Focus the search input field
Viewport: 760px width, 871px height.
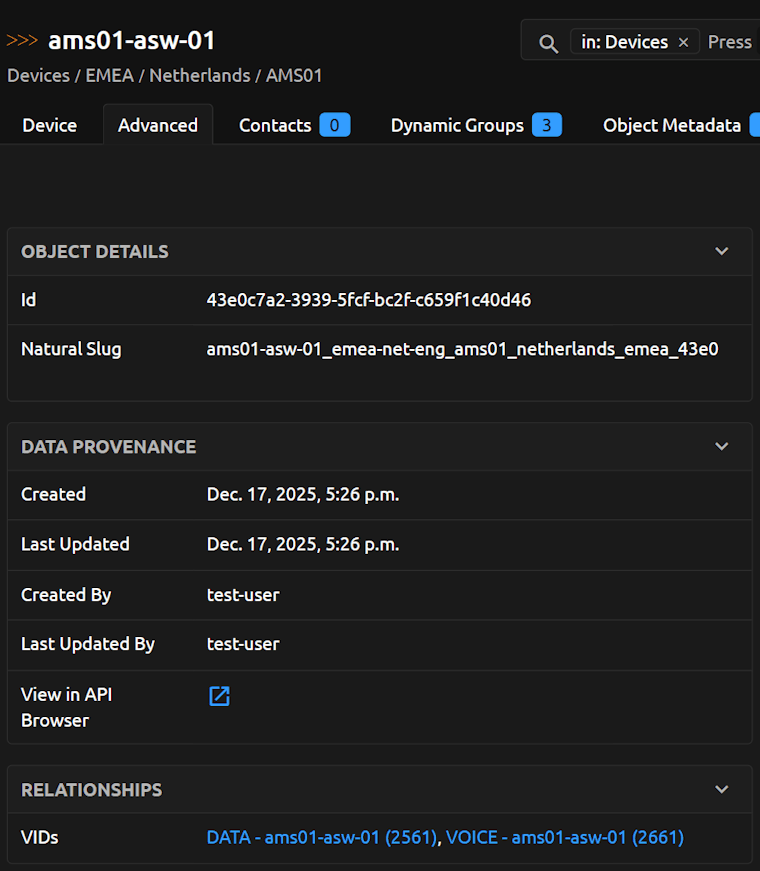click(730, 42)
